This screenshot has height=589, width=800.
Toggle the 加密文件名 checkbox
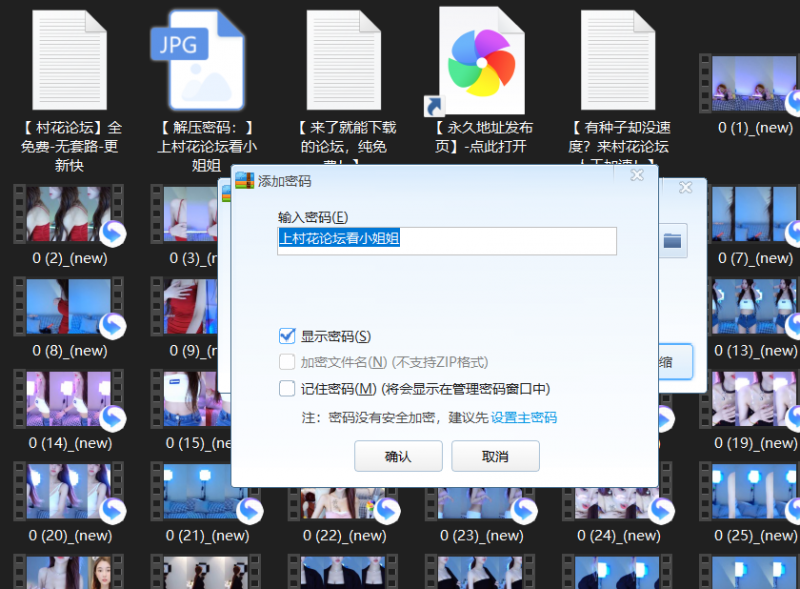coord(288,362)
